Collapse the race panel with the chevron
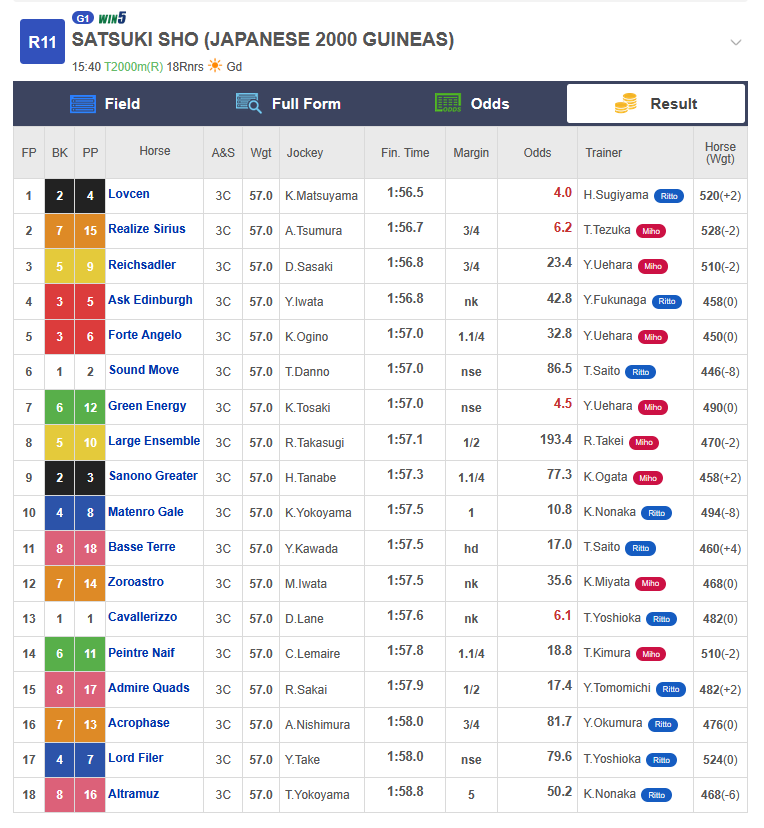Screen dimensions: 764x828 click(735, 42)
